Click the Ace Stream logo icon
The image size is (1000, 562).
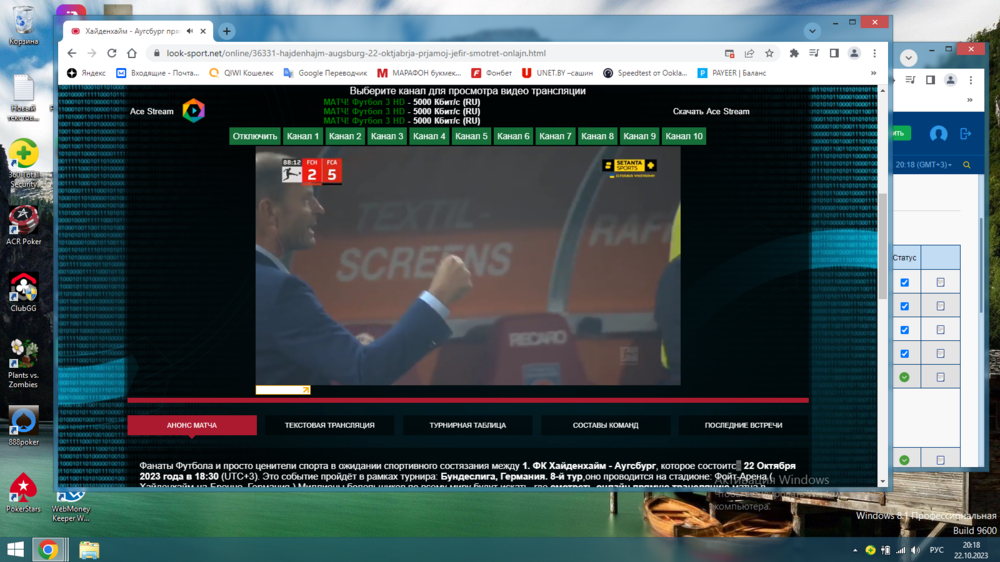[x=194, y=111]
